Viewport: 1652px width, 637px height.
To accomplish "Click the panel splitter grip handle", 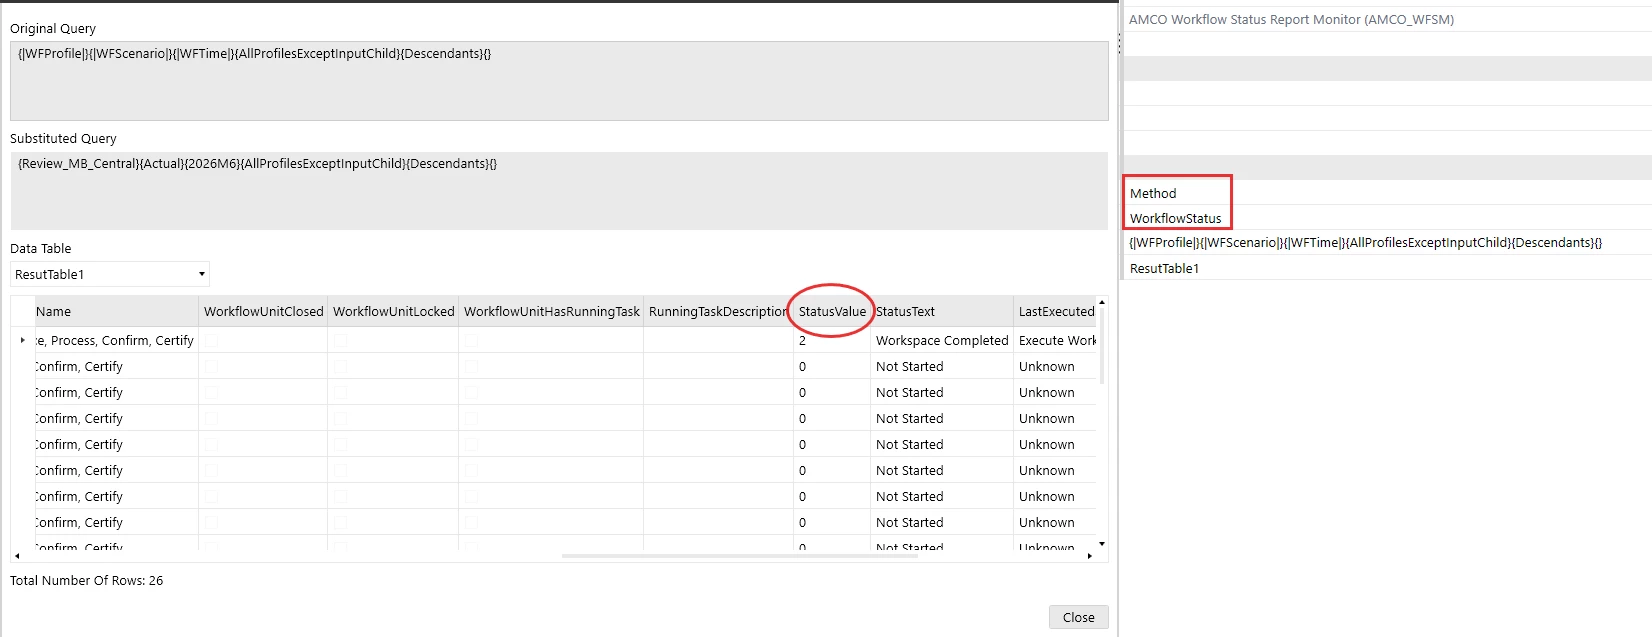I will (x=1119, y=42).
